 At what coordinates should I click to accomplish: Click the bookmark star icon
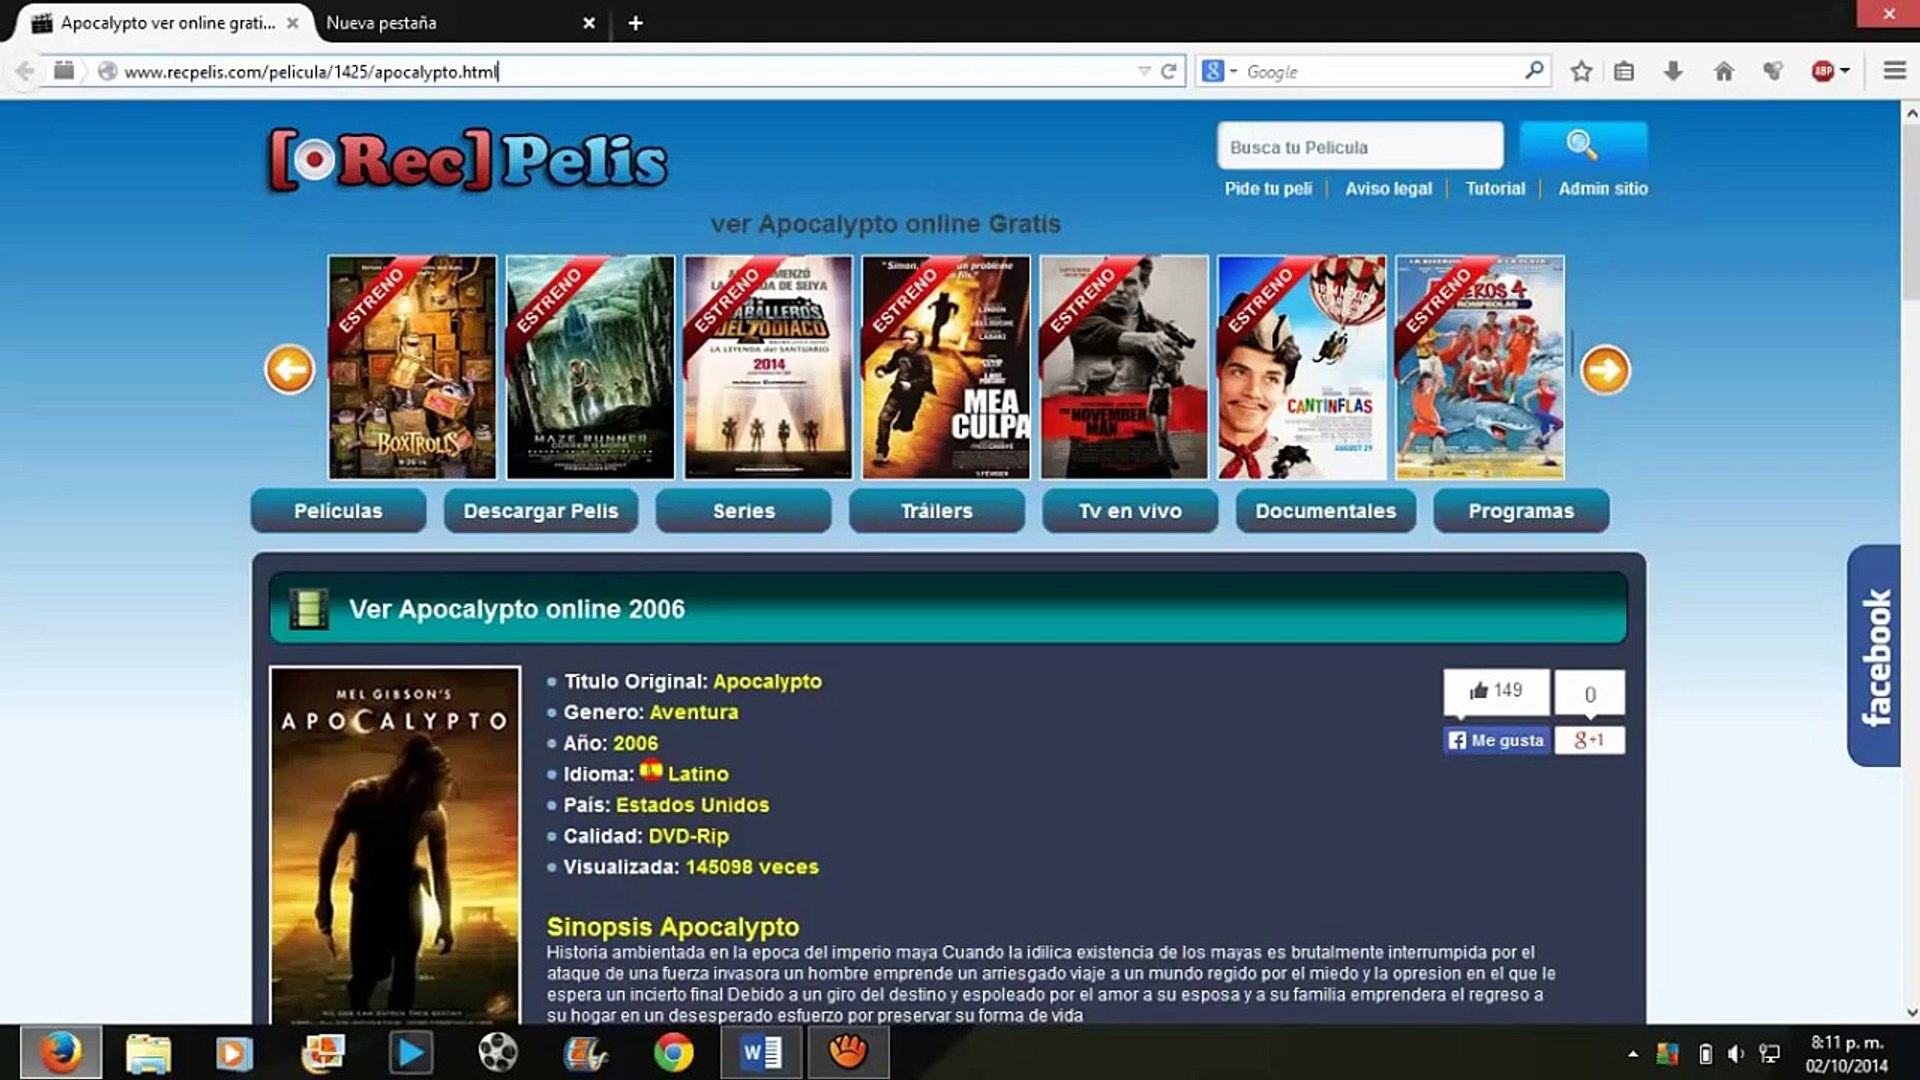[x=1580, y=71]
